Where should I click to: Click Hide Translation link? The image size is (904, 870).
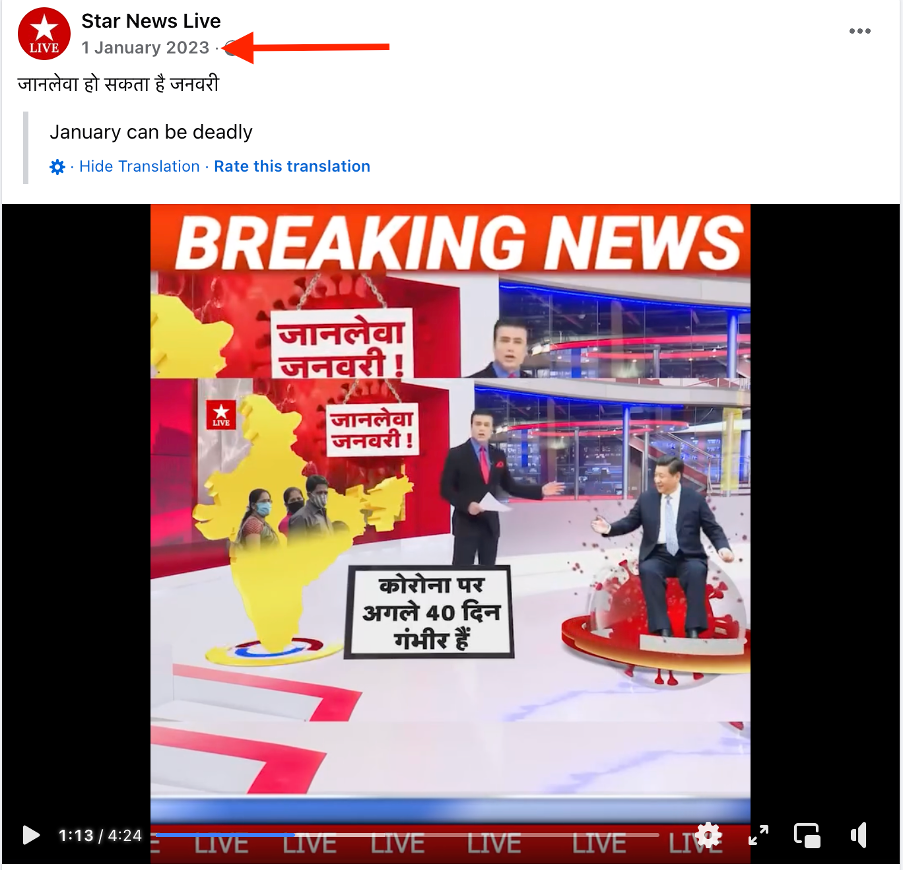coord(139,167)
